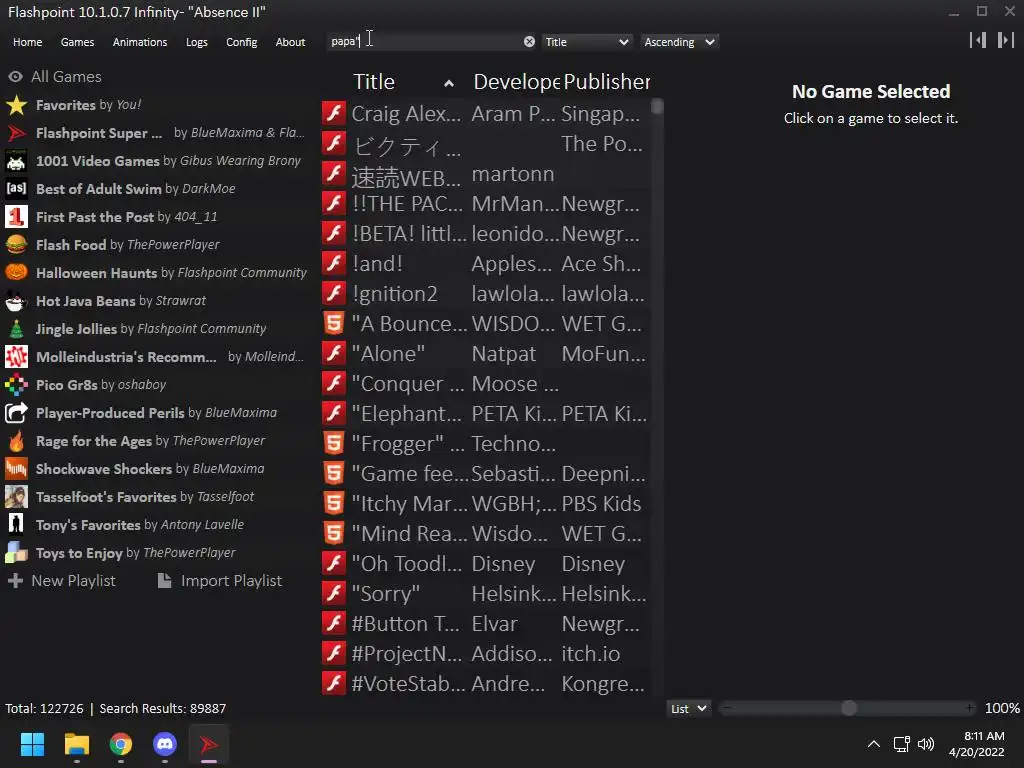Open the Games tab
This screenshot has height=768, width=1024.
coord(77,42)
